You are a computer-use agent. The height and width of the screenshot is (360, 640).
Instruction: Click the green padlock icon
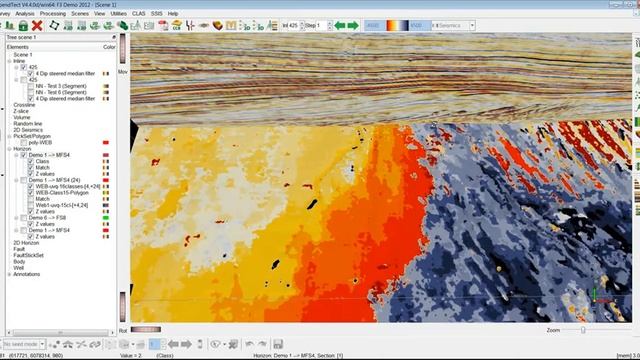click(23, 26)
